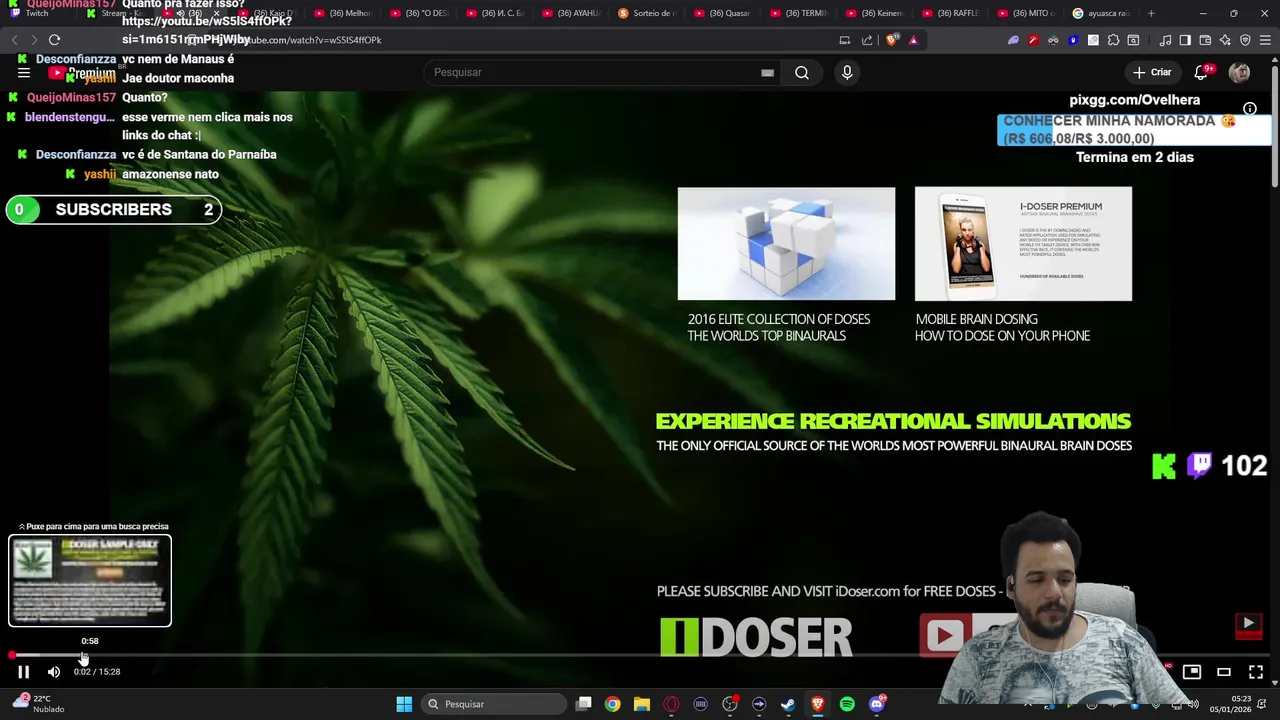Start voice search with the microphone
1280x720 pixels.
tap(847, 72)
